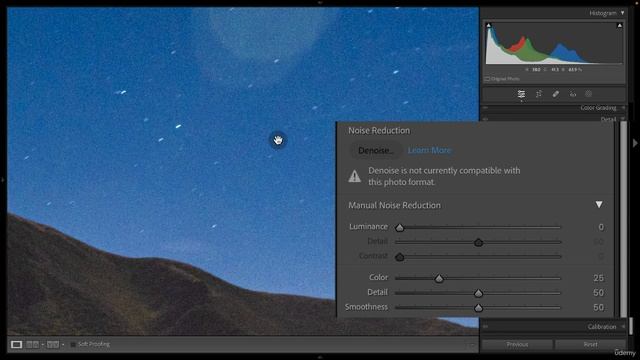Click the Luminance value field showing 0
The height and width of the screenshot is (360, 640).
point(601,227)
